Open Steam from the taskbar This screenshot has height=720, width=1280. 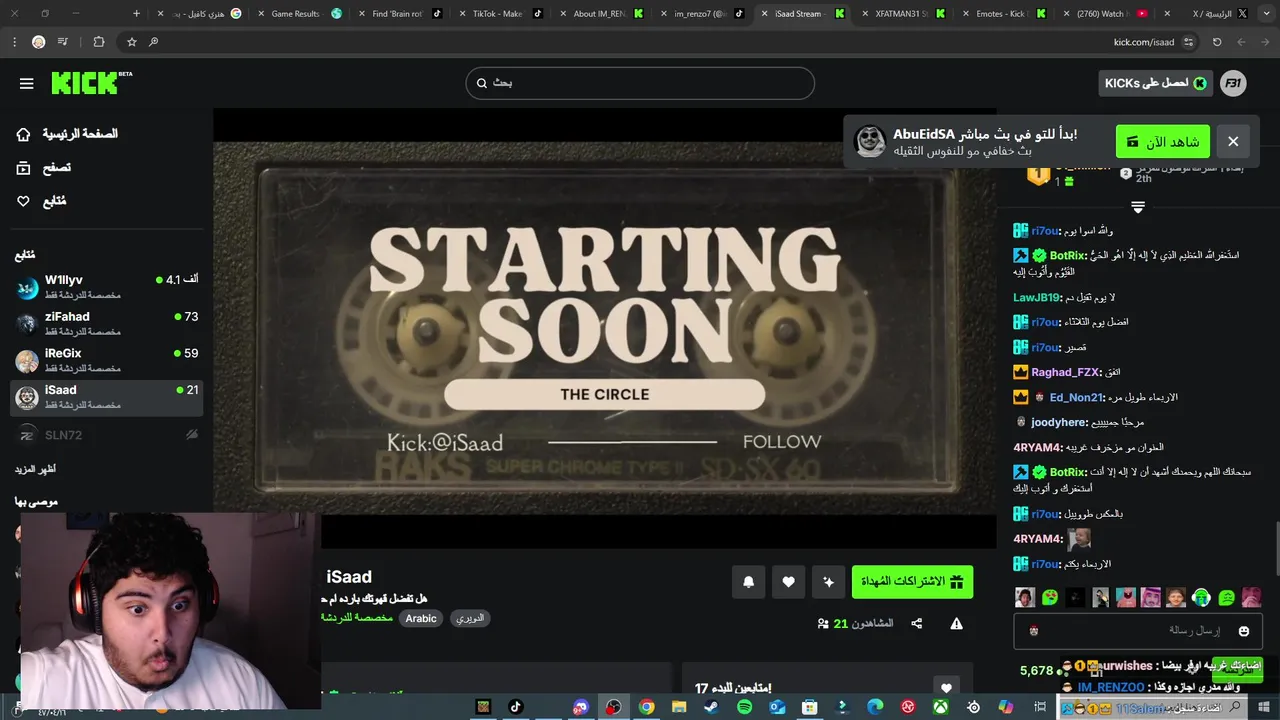pyautogui.click(x=711, y=707)
